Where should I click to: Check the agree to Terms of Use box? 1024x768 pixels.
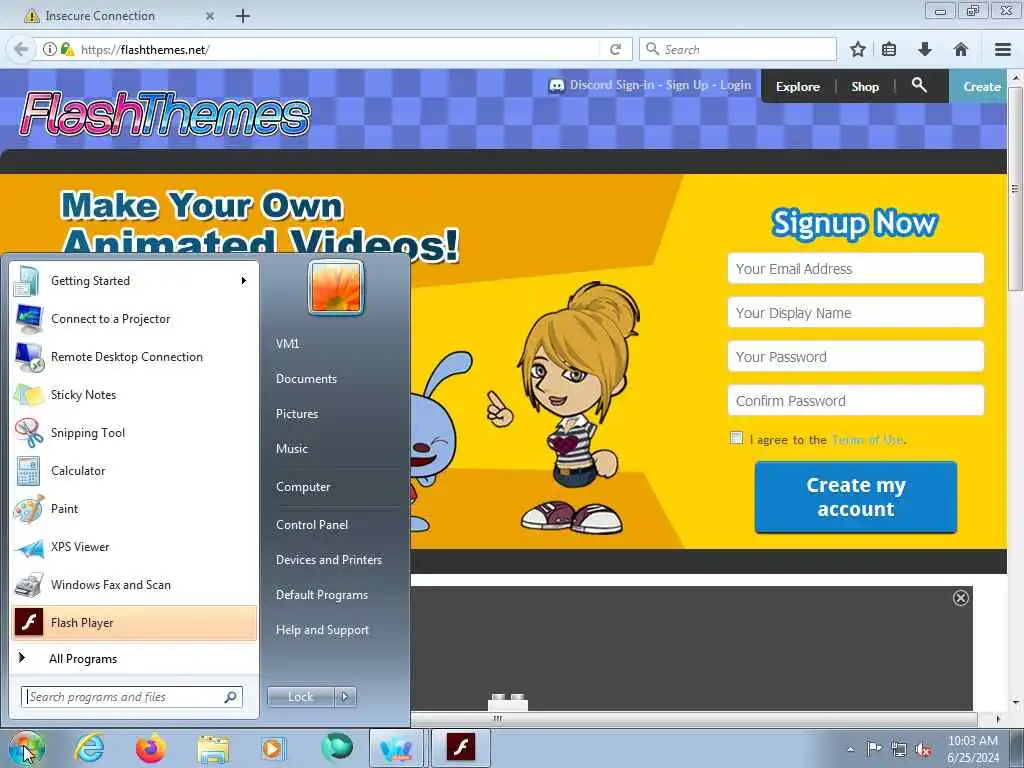[x=736, y=438]
